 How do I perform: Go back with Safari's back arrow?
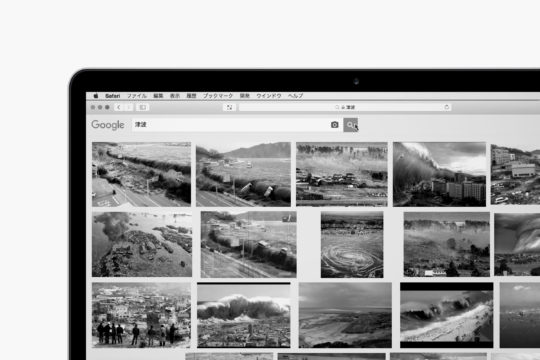pyautogui.click(x=119, y=107)
